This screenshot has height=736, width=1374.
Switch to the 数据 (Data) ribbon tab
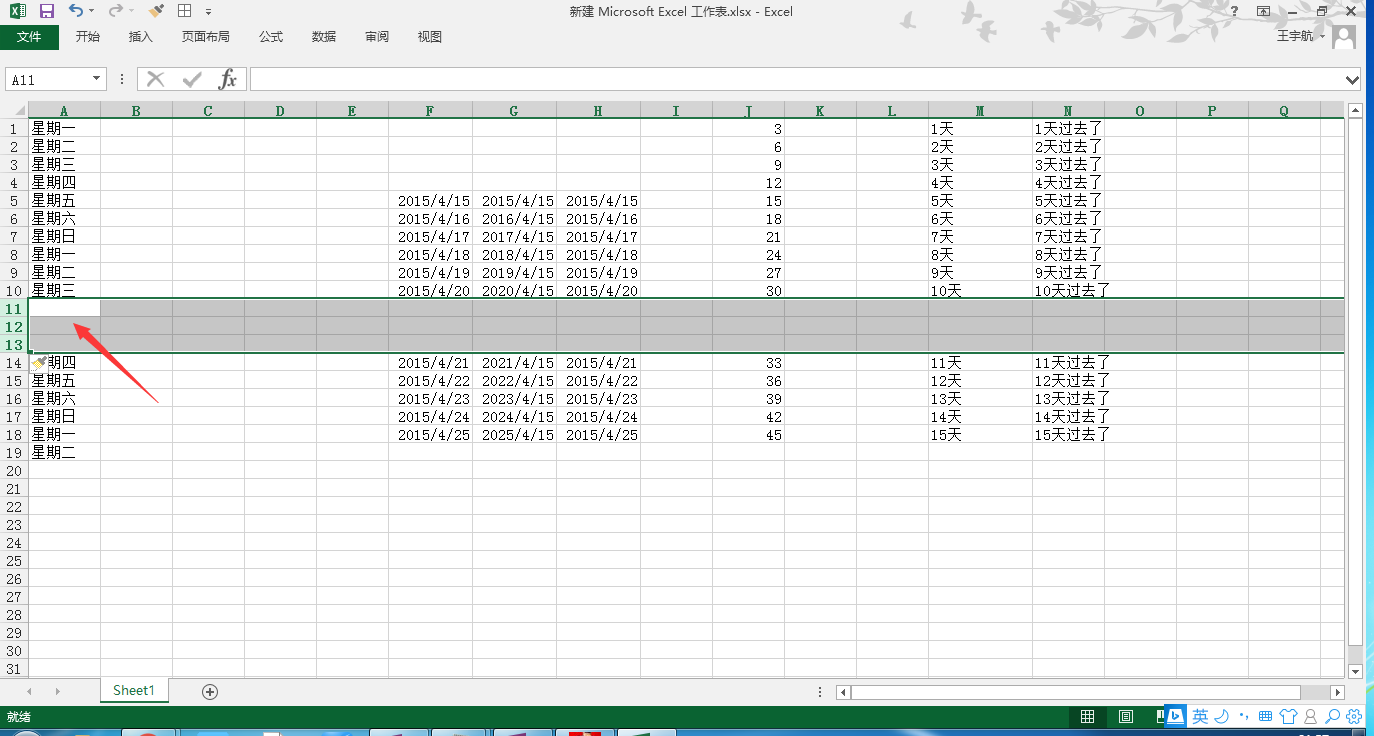(323, 36)
